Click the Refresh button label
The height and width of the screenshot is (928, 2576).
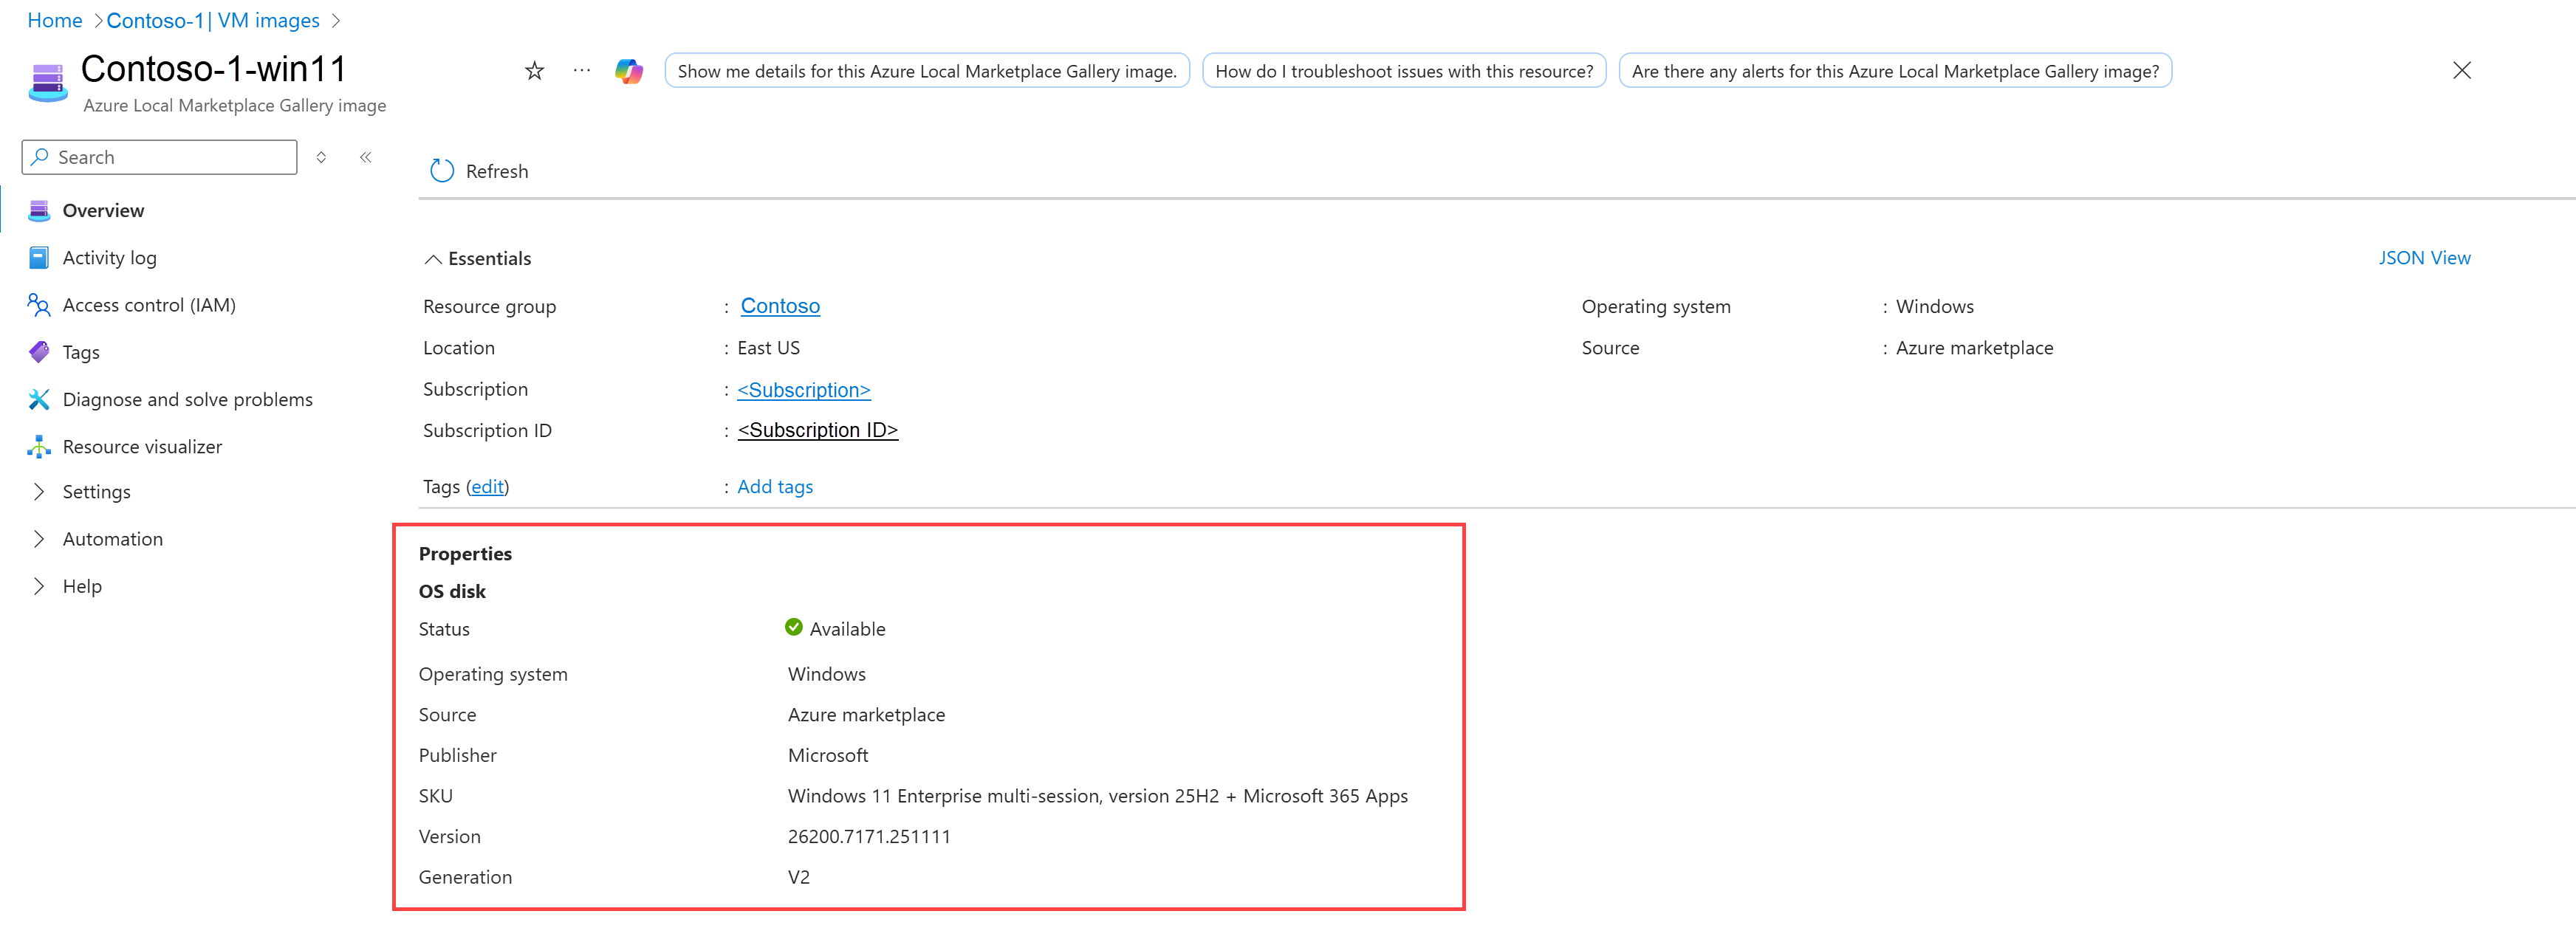[497, 171]
